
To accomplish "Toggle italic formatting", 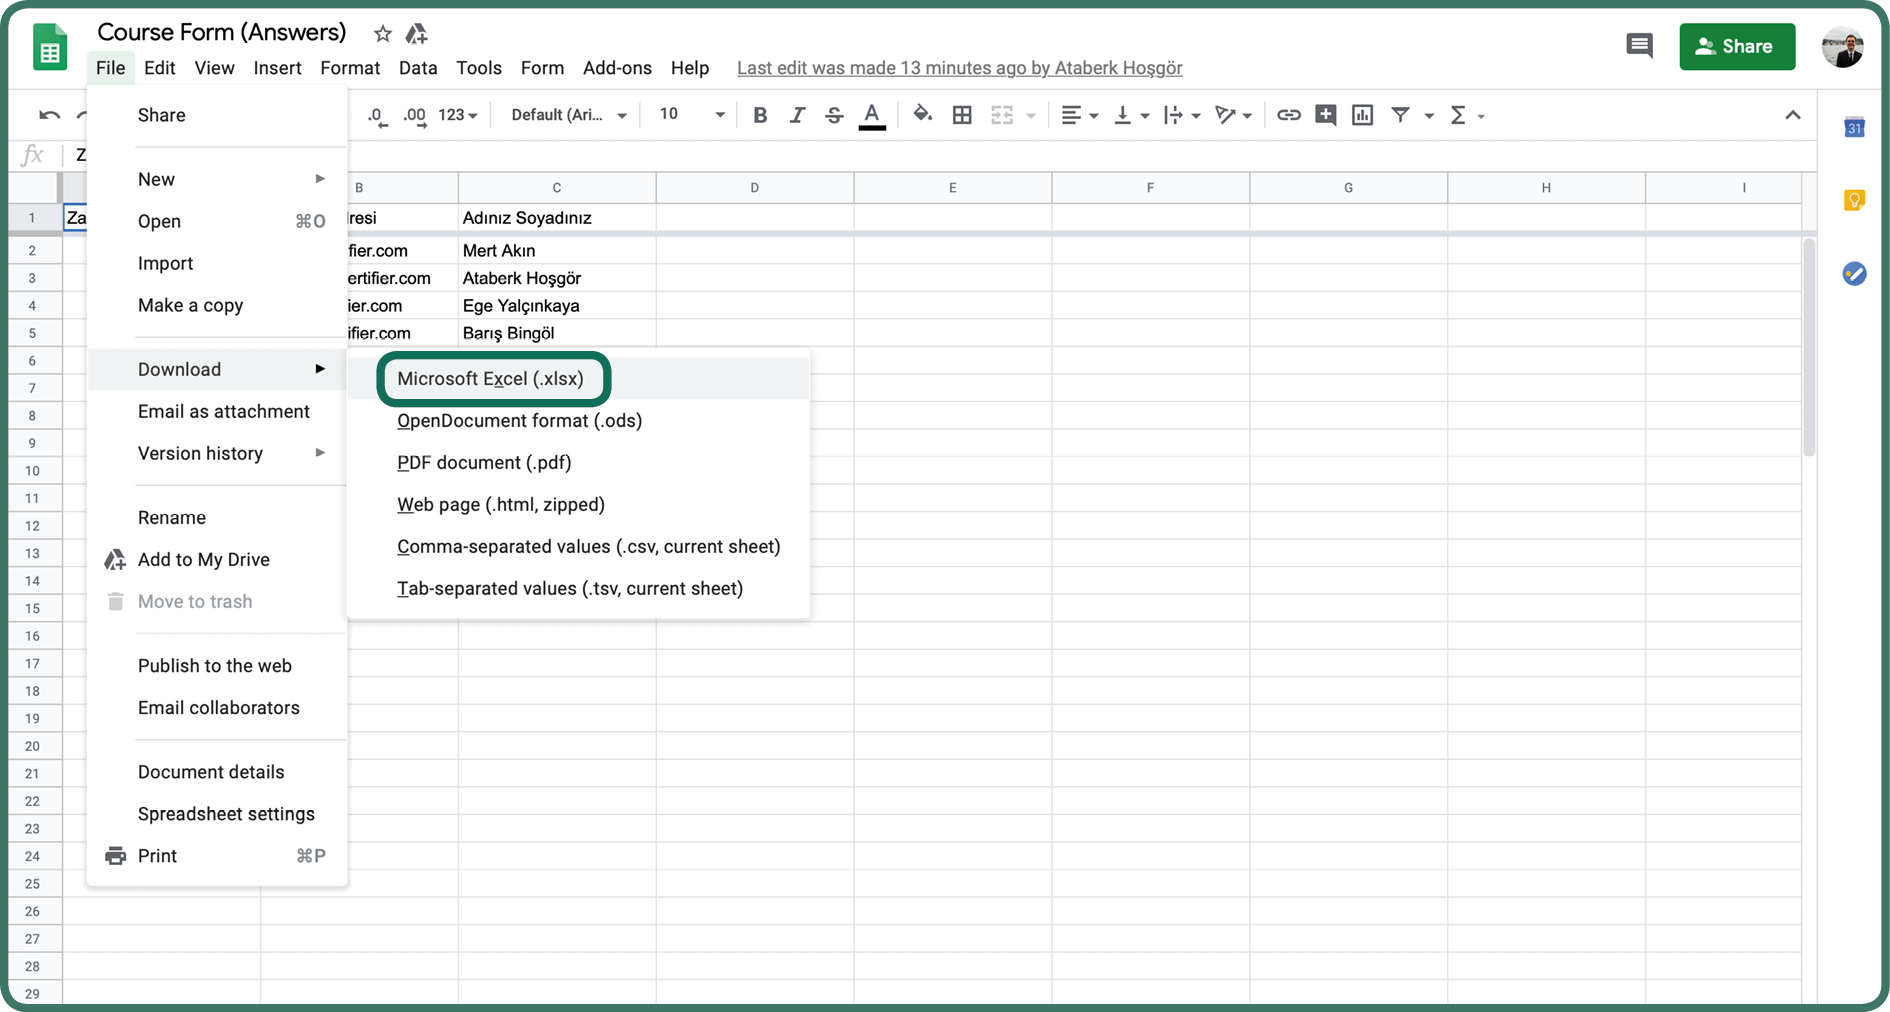I will [796, 115].
